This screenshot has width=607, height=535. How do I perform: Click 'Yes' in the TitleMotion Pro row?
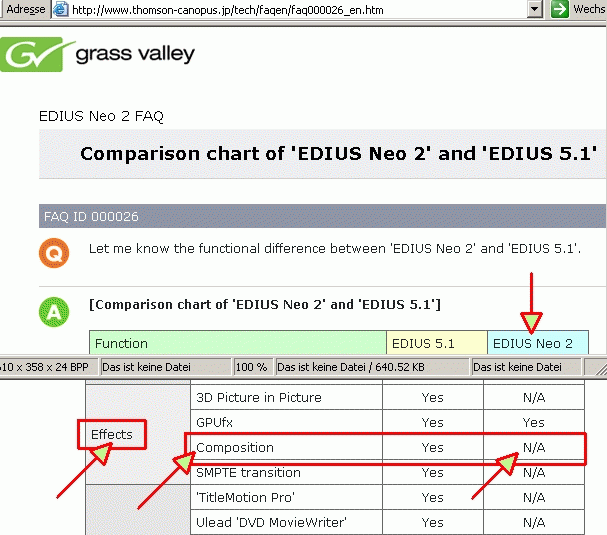click(432, 497)
